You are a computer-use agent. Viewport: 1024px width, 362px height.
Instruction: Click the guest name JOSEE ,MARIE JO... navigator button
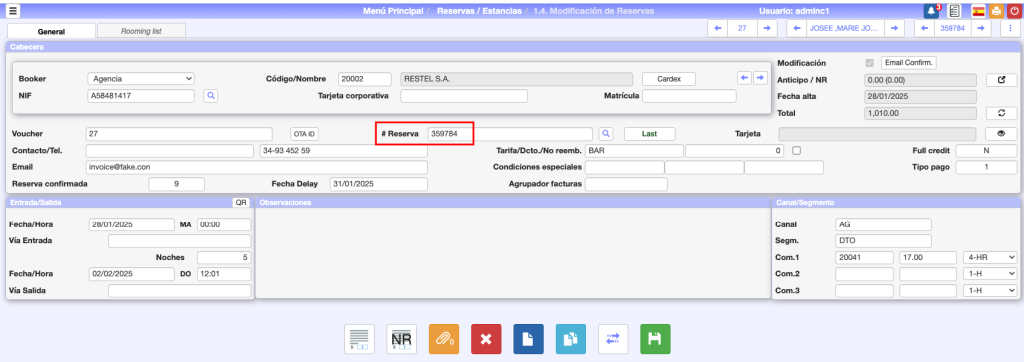coord(846,28)
